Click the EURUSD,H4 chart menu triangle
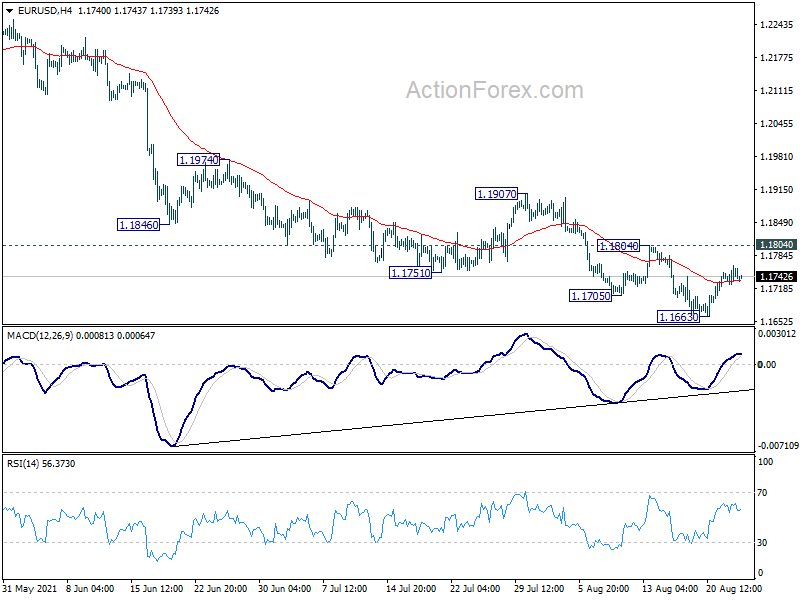Image resolution: width=800 pixels, height=600 pixels. point(10,11)
